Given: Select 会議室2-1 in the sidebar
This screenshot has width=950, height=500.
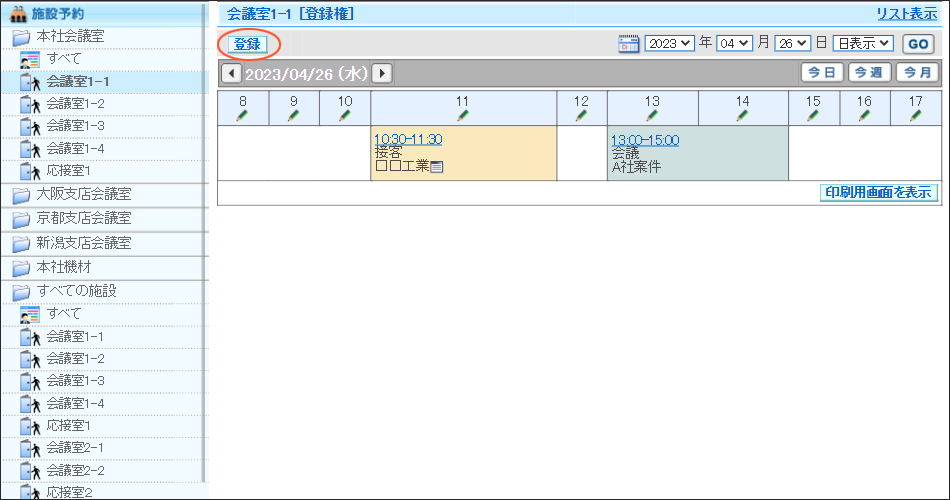Looking at the screenshot, I should click(x=75, y=447).
